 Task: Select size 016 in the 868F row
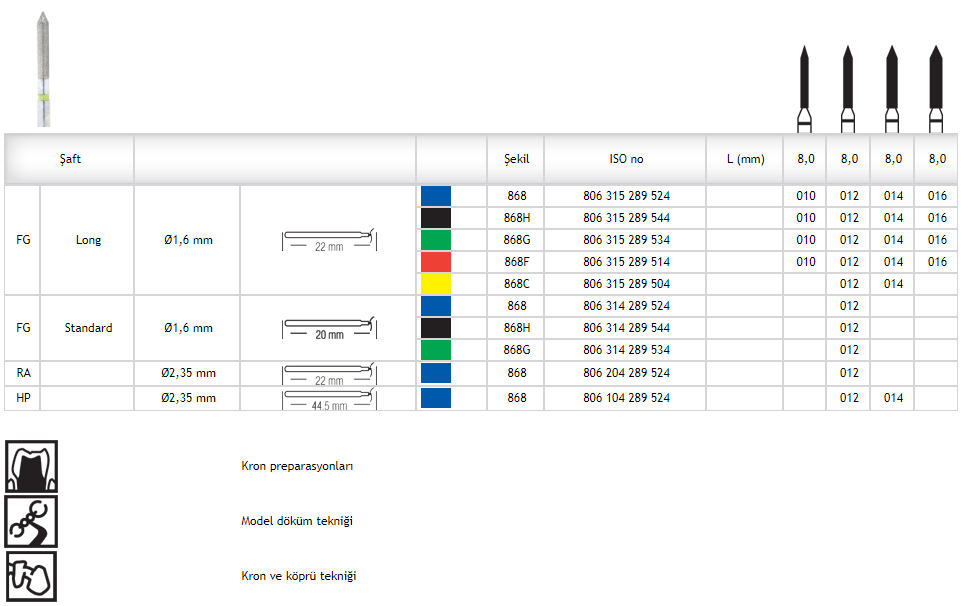[x=936, y=262]
